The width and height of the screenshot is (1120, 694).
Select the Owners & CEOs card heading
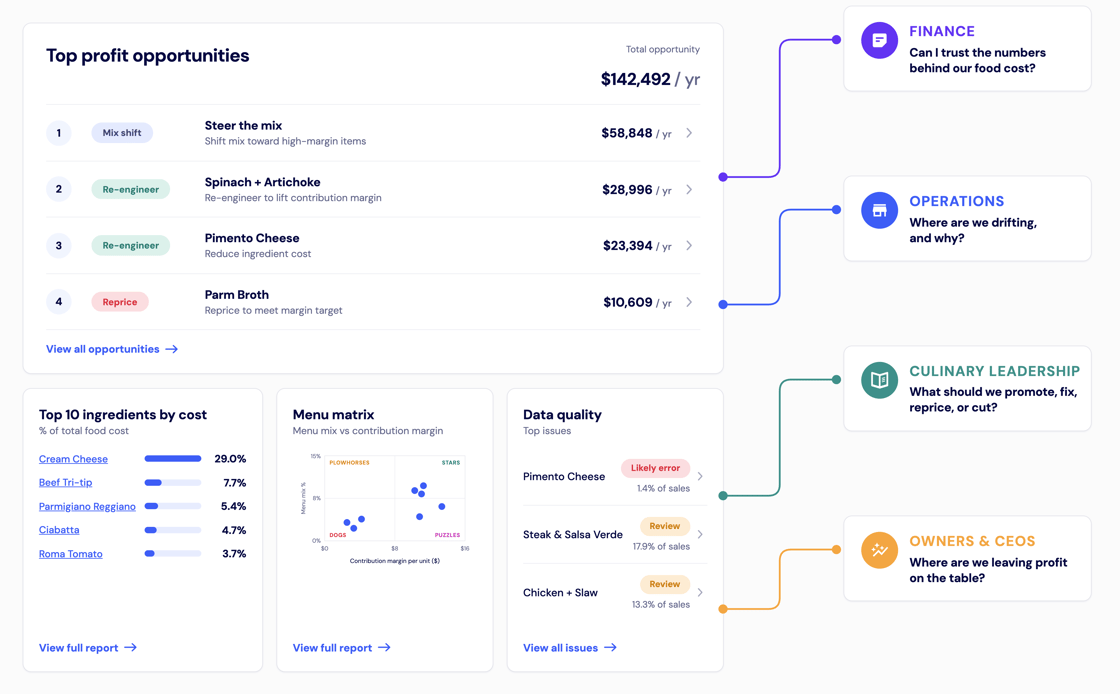tap(972, 541)
